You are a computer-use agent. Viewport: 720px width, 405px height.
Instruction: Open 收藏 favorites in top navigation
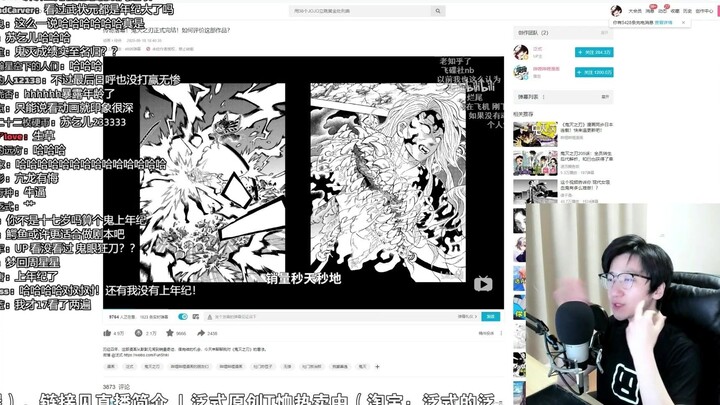675,11
